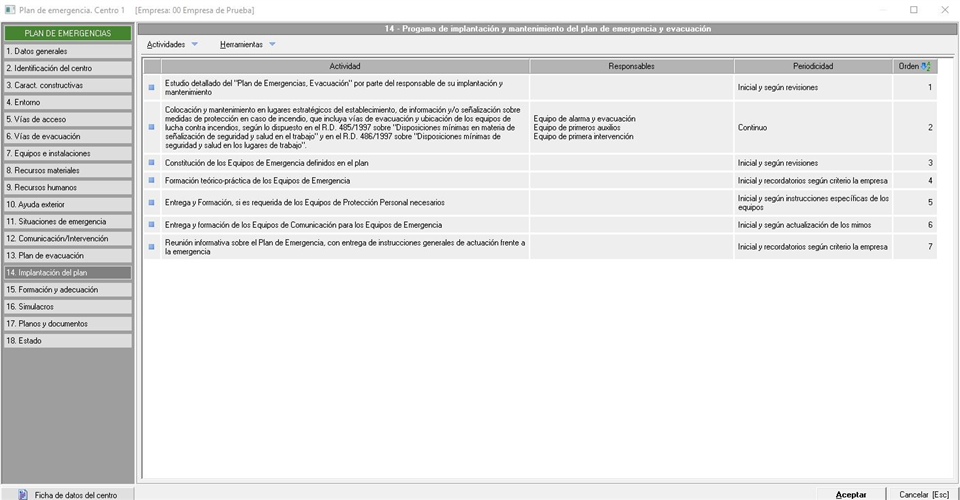The height and width of the screenshot is (500, 960).
Task: Go to 13. Plan de evacuación
Action: (x=68, y=256)
